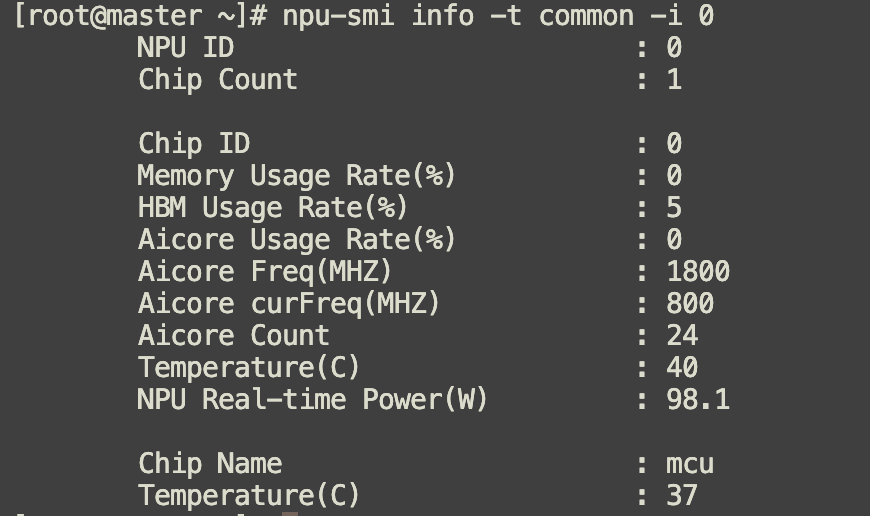870x516 pixels.
Task: Click the Chip Name value 'mcu'
Action: point(690,465)
